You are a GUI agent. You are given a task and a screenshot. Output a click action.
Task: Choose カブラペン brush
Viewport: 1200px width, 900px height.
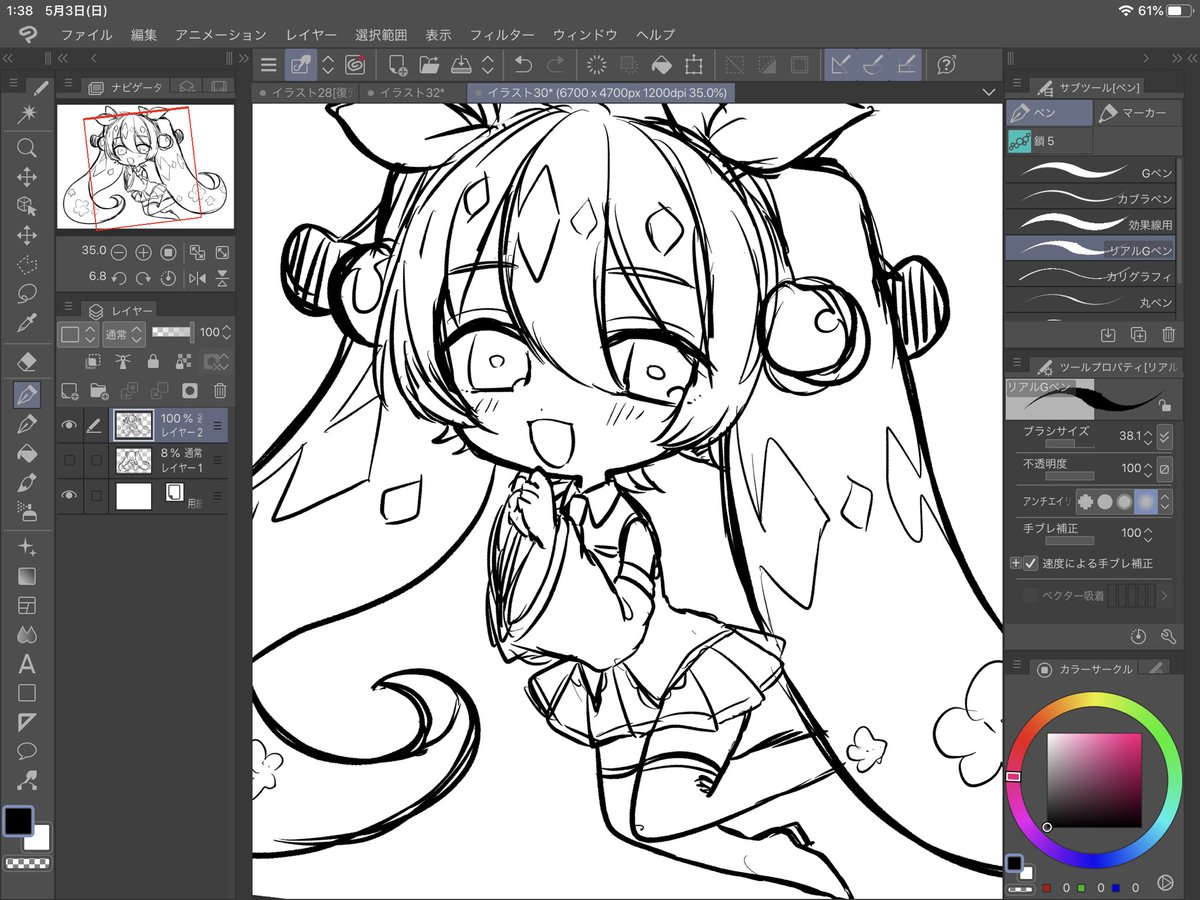(1091, 198)
